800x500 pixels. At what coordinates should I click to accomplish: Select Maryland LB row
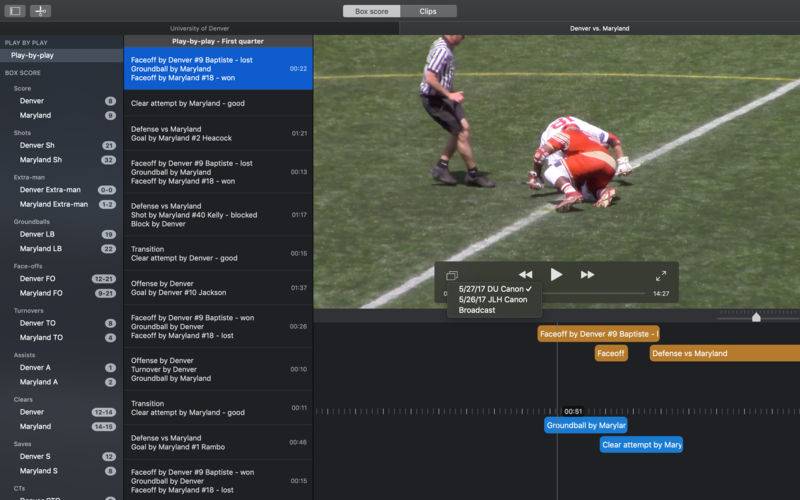click(61, 248)
